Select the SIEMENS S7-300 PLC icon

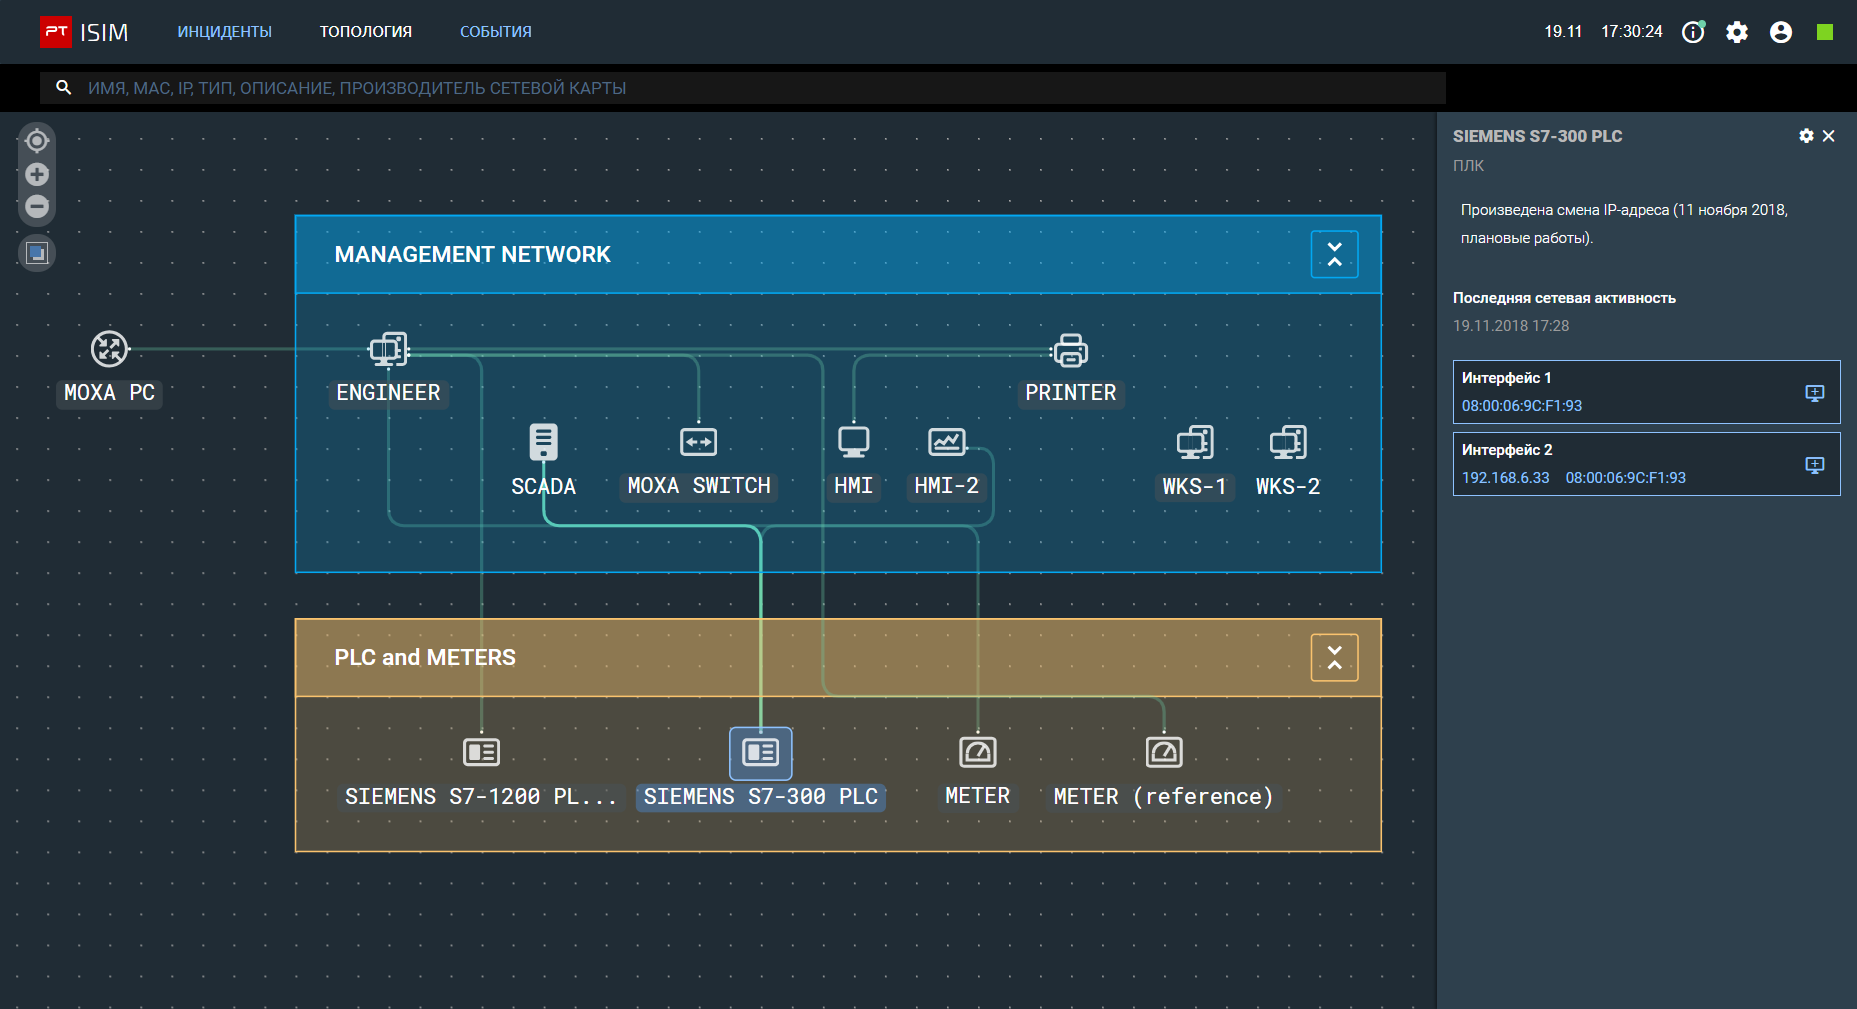(x=761, y=753)
